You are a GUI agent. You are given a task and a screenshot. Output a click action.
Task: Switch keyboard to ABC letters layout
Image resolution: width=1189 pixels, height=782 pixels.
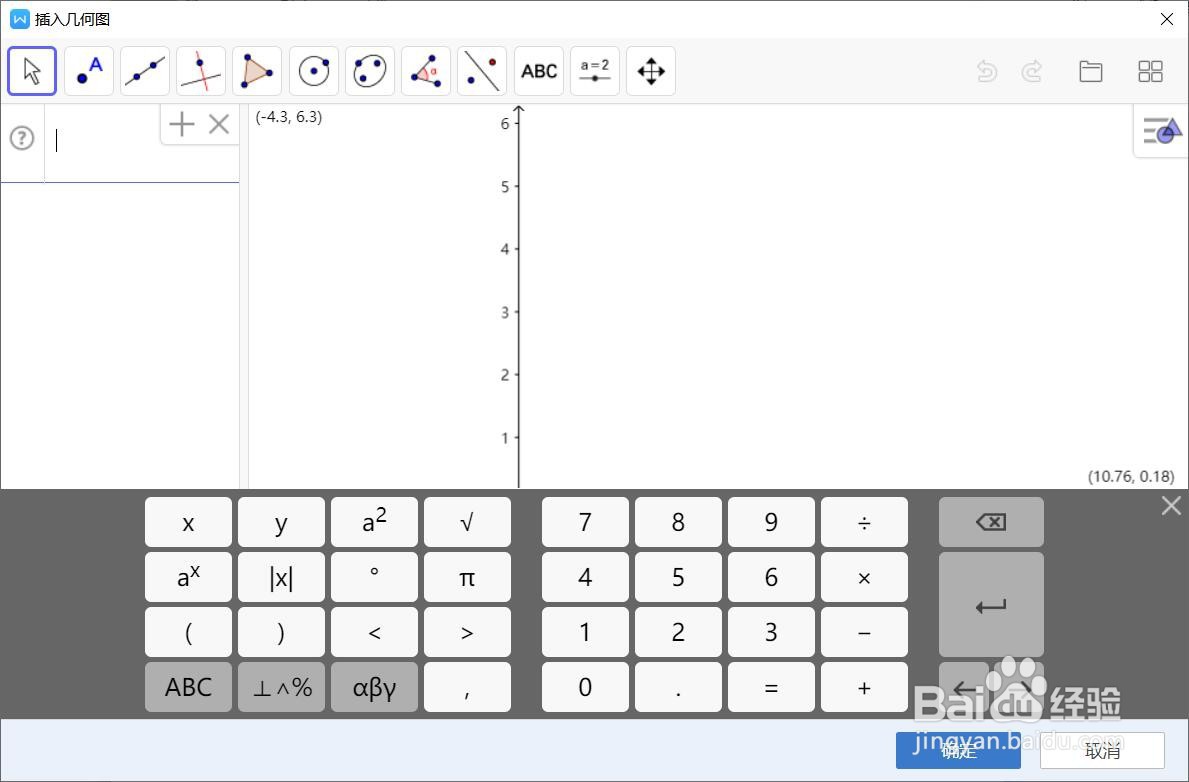[x=188, y=687]
